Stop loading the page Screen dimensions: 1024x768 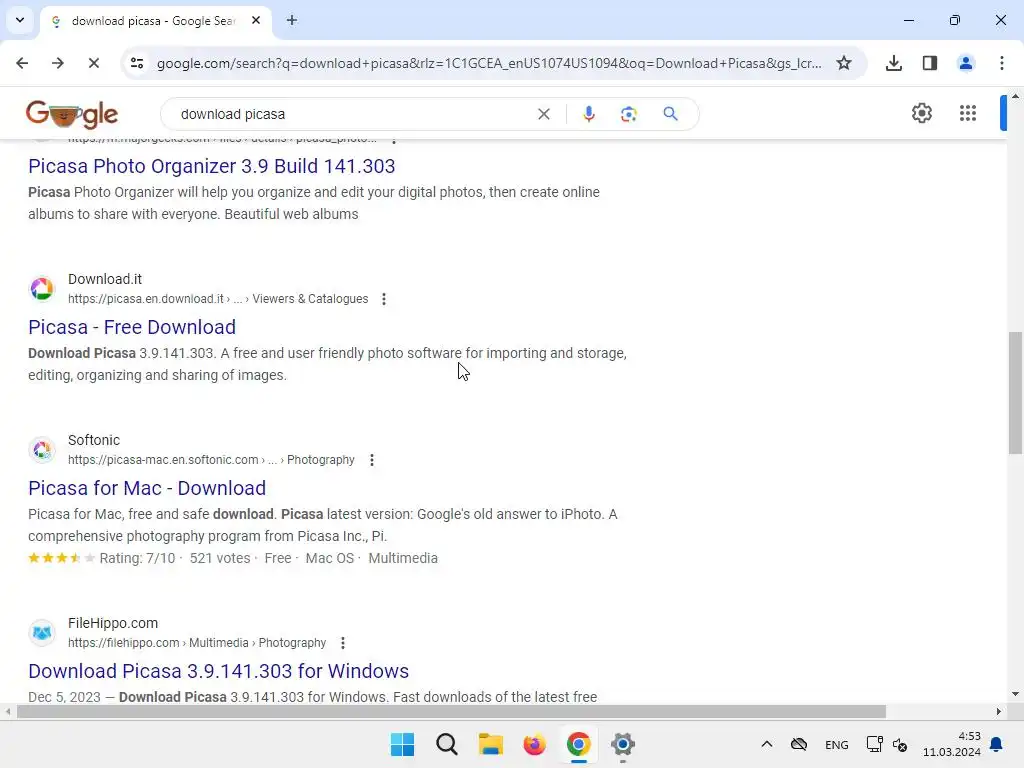pyautogui.click(x=93, y=63)
